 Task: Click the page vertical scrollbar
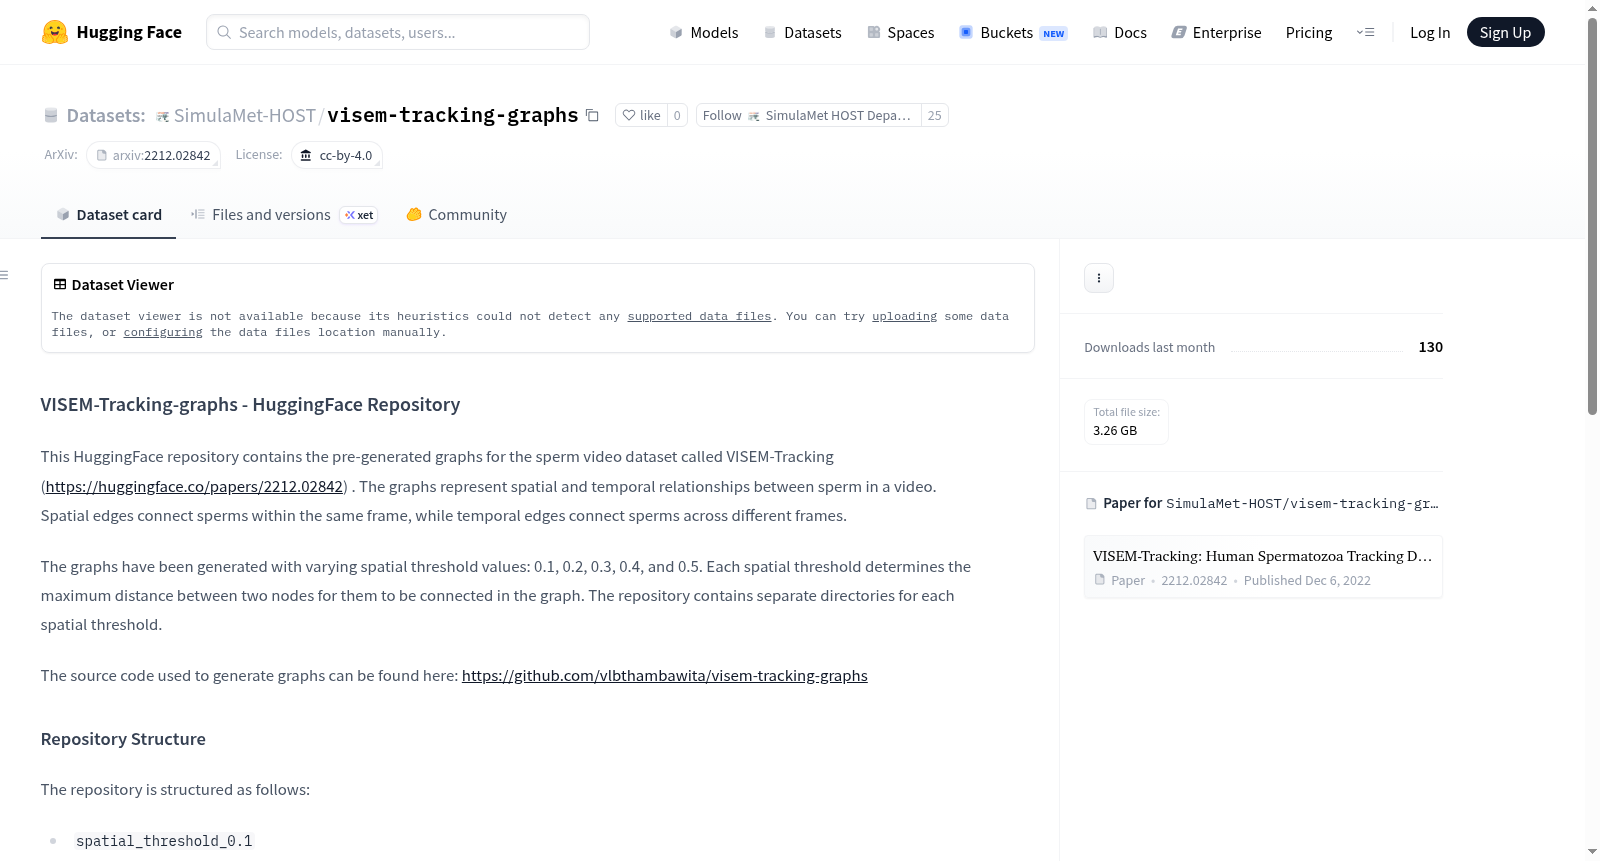[x=1592, y=215]
